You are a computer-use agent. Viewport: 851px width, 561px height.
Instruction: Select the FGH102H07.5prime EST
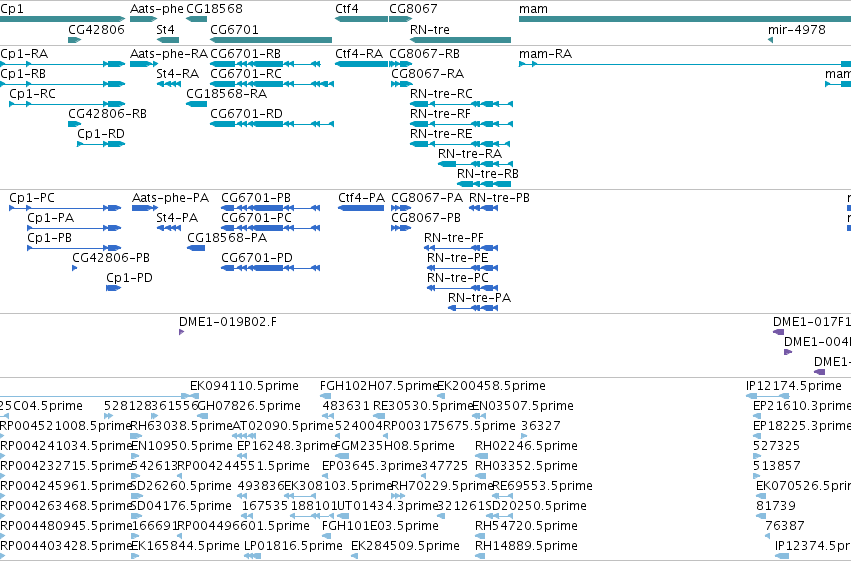(326, 396)
